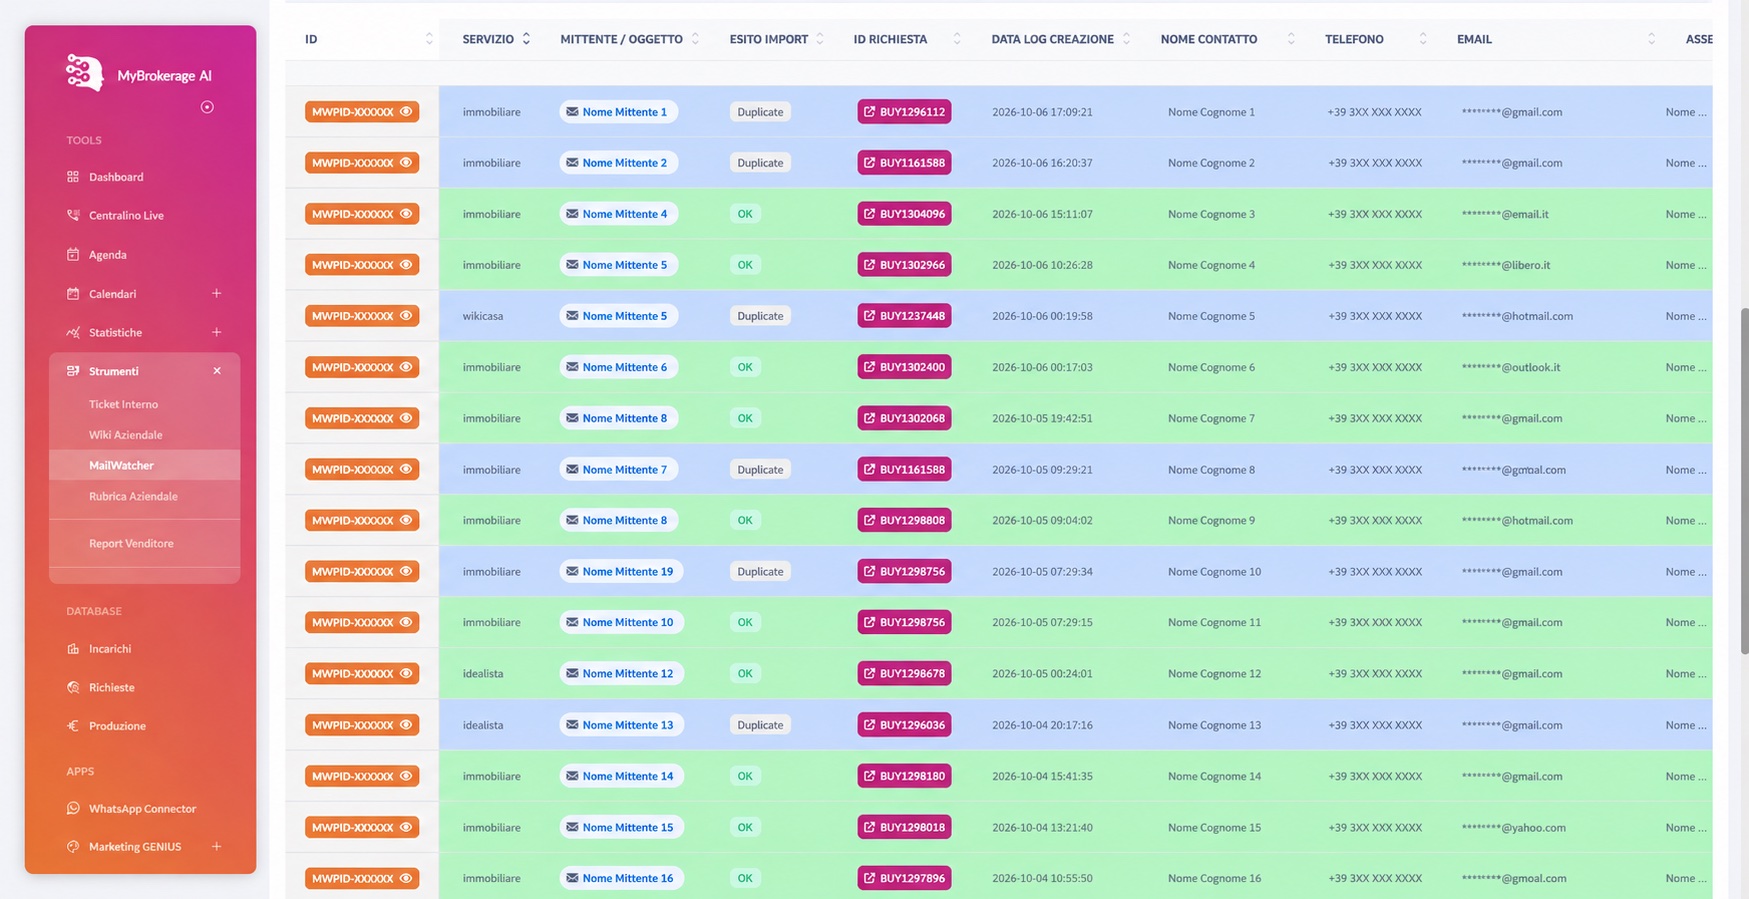Screen dimensions: 1749x899
Task: Click the Incarichi icon under Database
Action: pos(73,649)
